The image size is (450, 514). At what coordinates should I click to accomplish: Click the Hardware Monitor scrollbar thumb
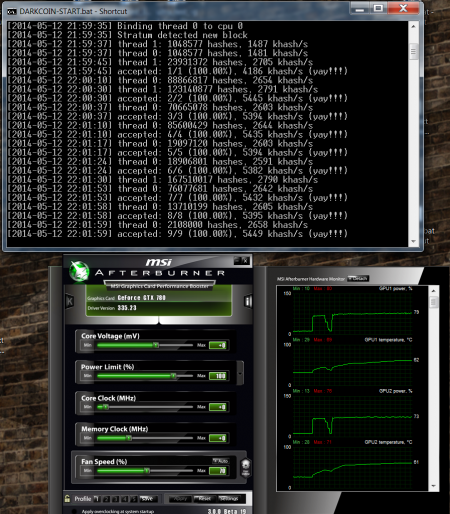point(433,302)
